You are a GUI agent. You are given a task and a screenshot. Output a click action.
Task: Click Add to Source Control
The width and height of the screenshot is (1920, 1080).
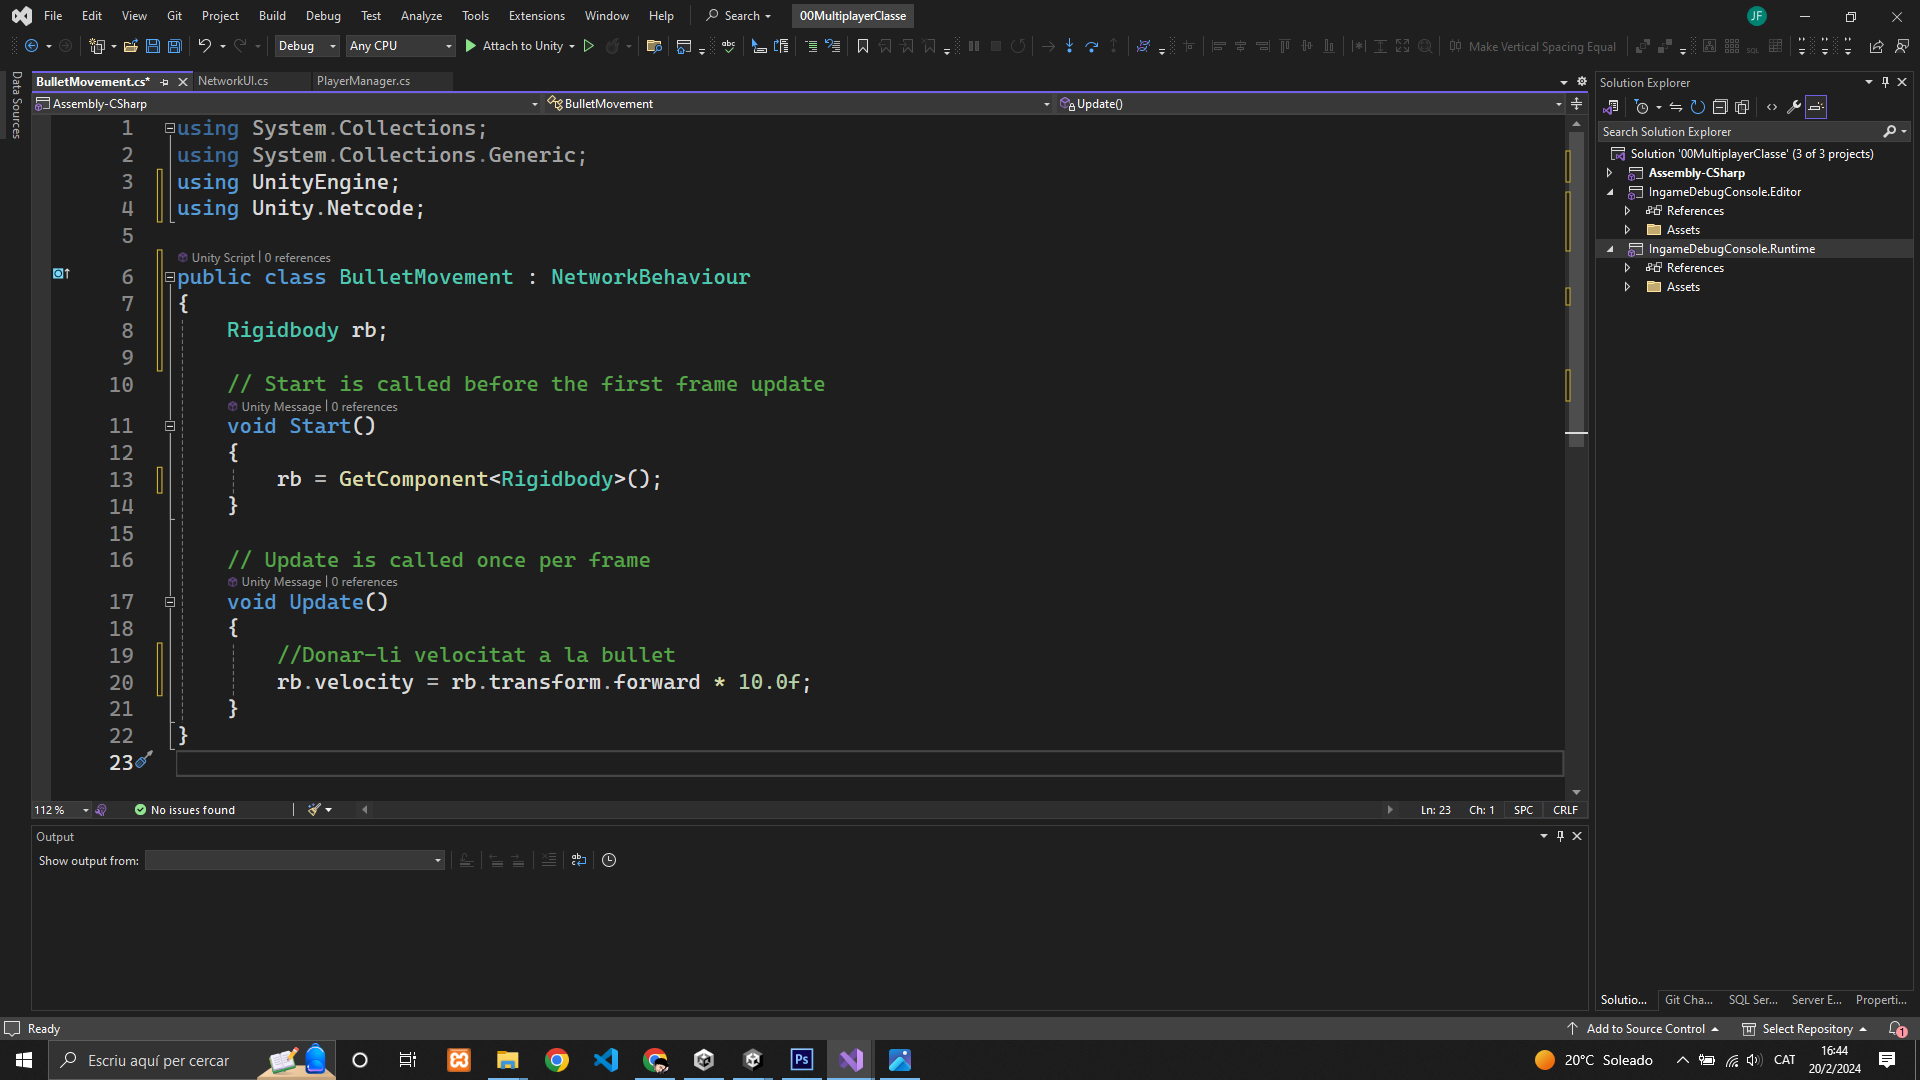[1645, 1029]
